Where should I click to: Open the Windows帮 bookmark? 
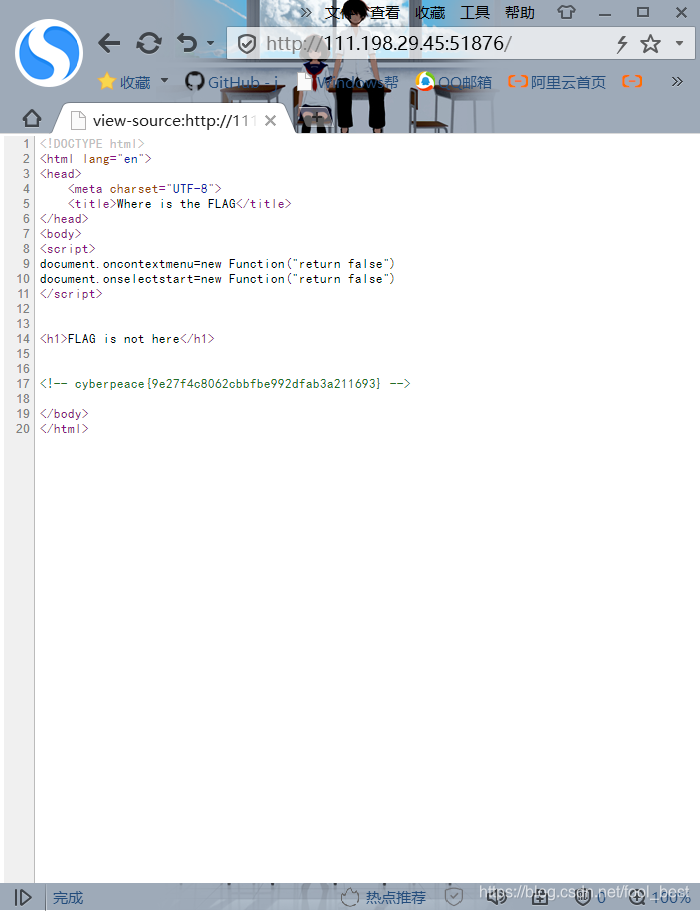point(347,82)
